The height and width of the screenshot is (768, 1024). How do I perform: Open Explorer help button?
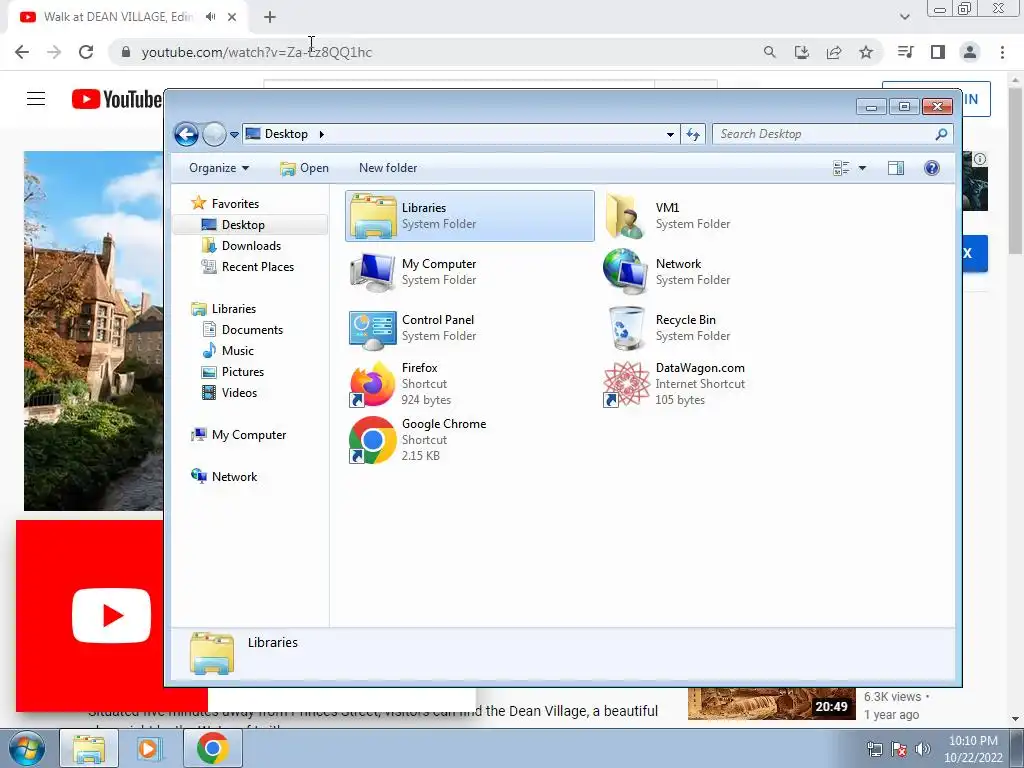click(932, 168)
